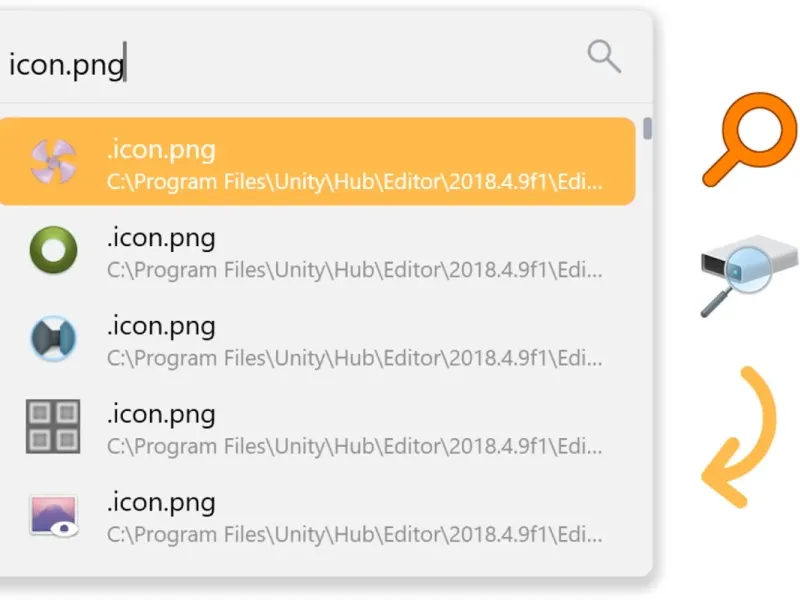Open the highlighted orange .icon.png result

pyautogui.click(x=317, y=162)
